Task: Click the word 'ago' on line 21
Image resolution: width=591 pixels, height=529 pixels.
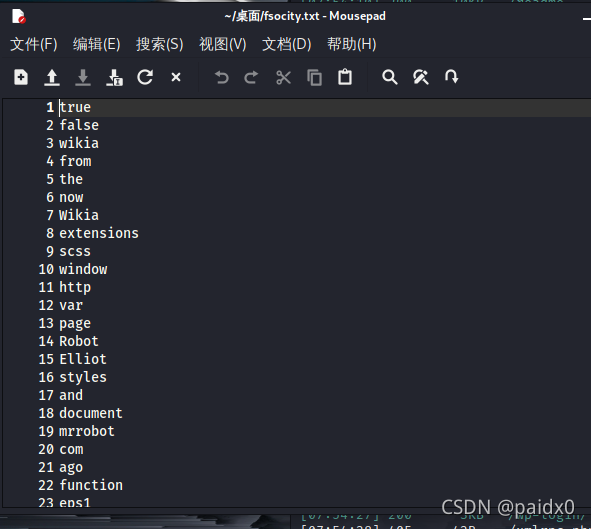Action: (71, 468)
